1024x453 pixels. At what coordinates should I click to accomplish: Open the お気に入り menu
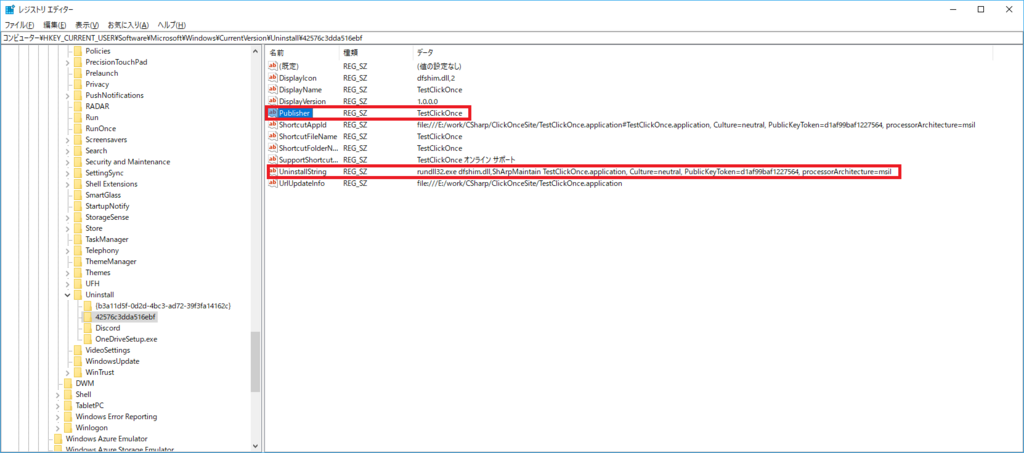(129, 25)
